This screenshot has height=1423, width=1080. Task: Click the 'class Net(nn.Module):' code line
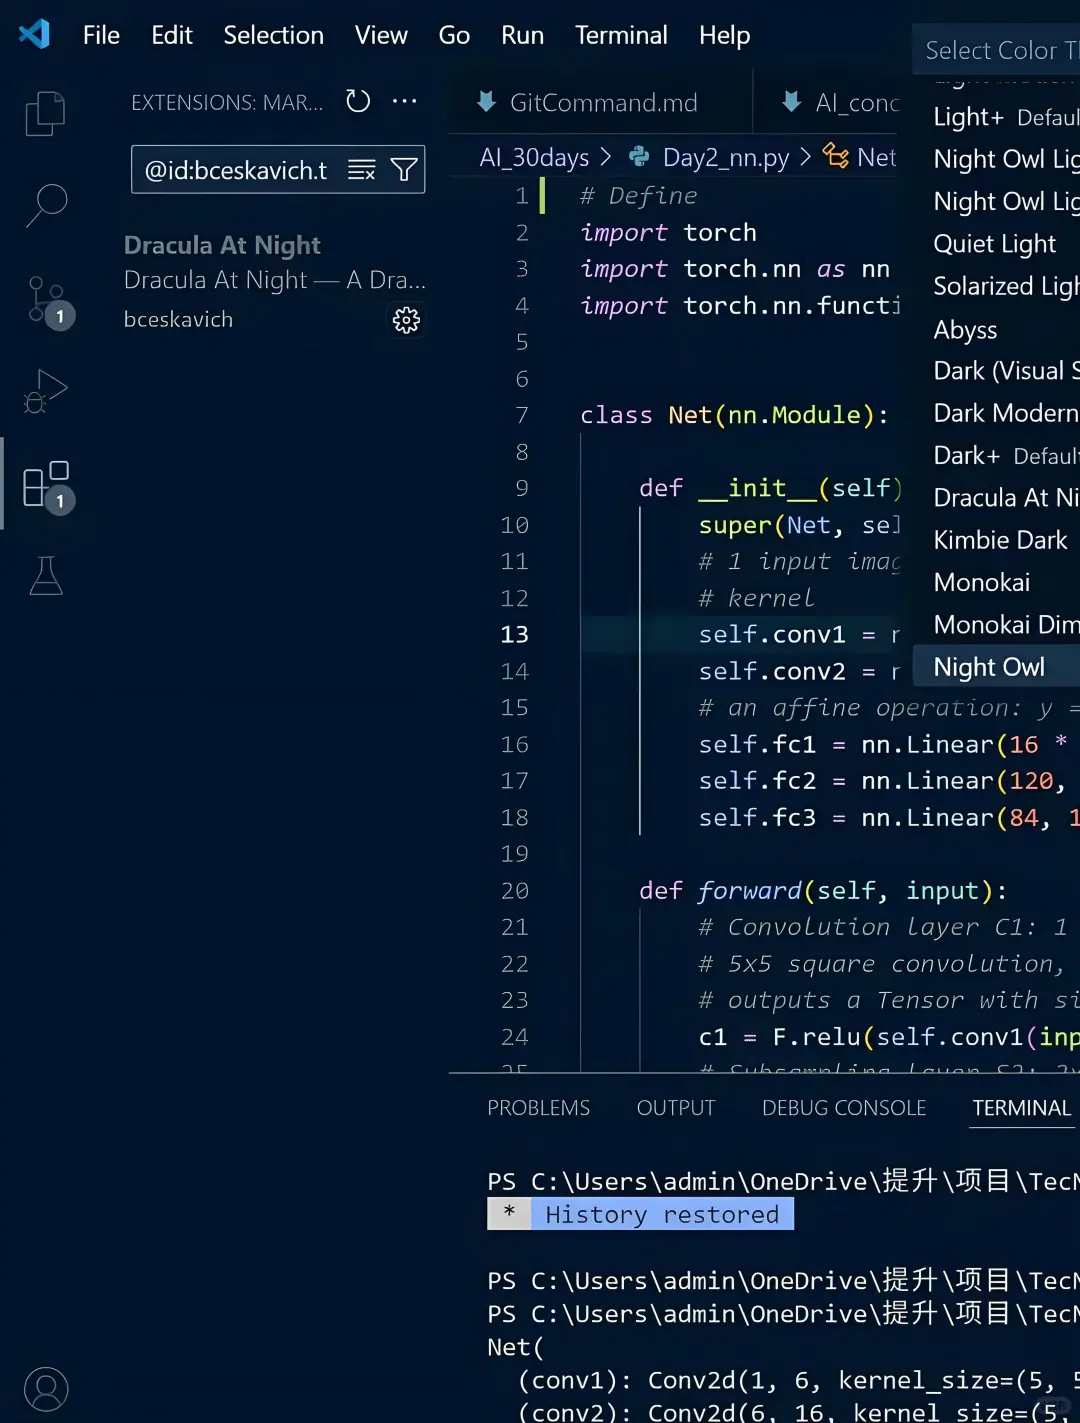pyautogui.click(x=734, y=415)
